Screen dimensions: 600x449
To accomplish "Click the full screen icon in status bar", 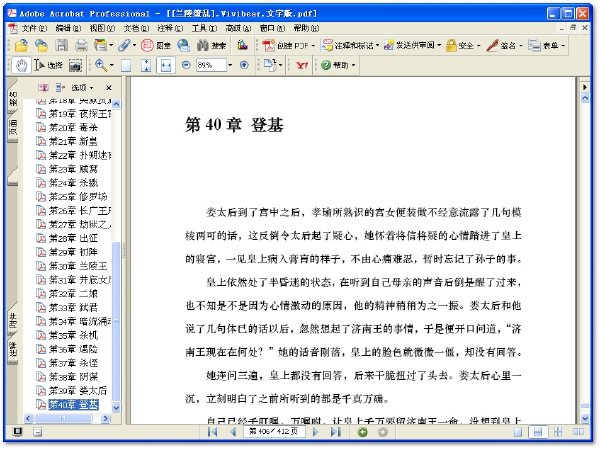I will [x=17, y=432].
